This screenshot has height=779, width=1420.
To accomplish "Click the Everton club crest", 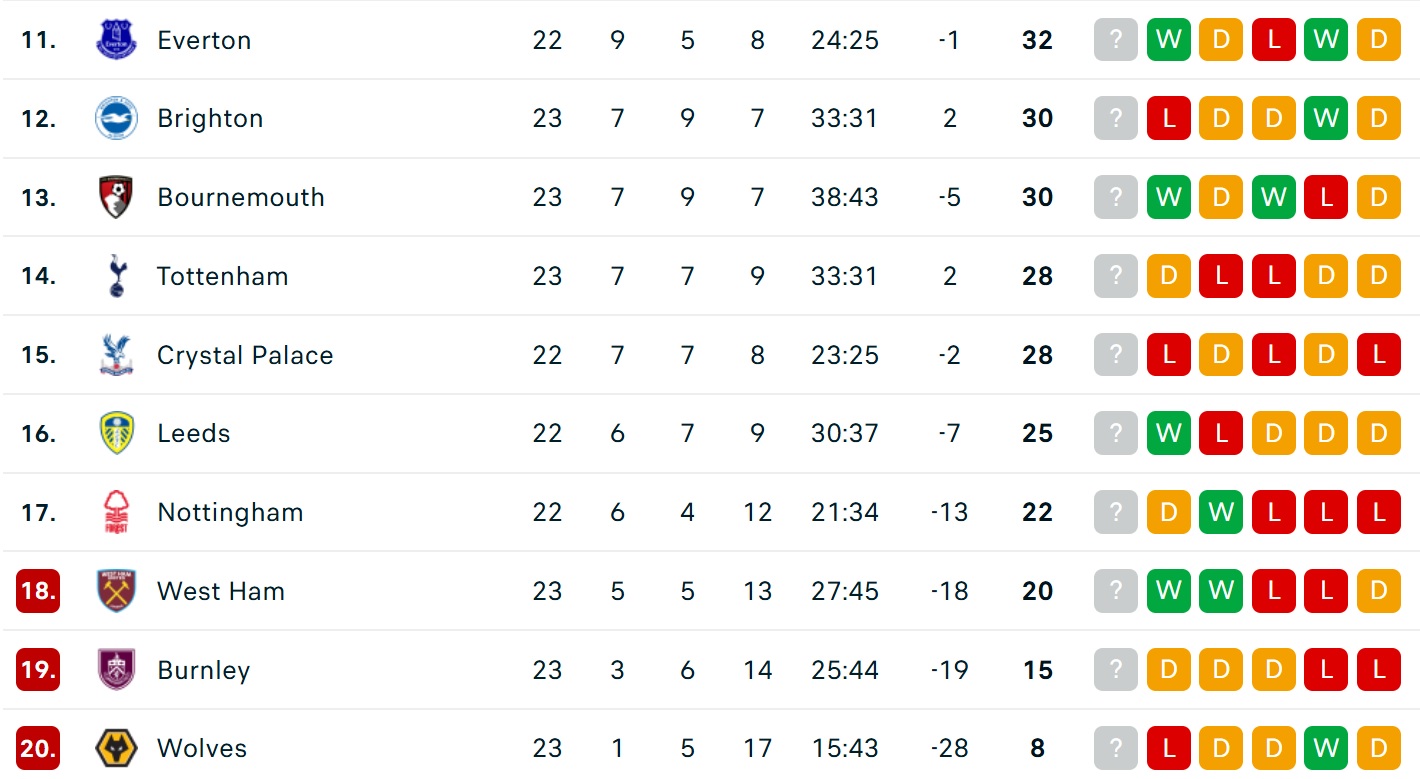I will pos(116,40).
